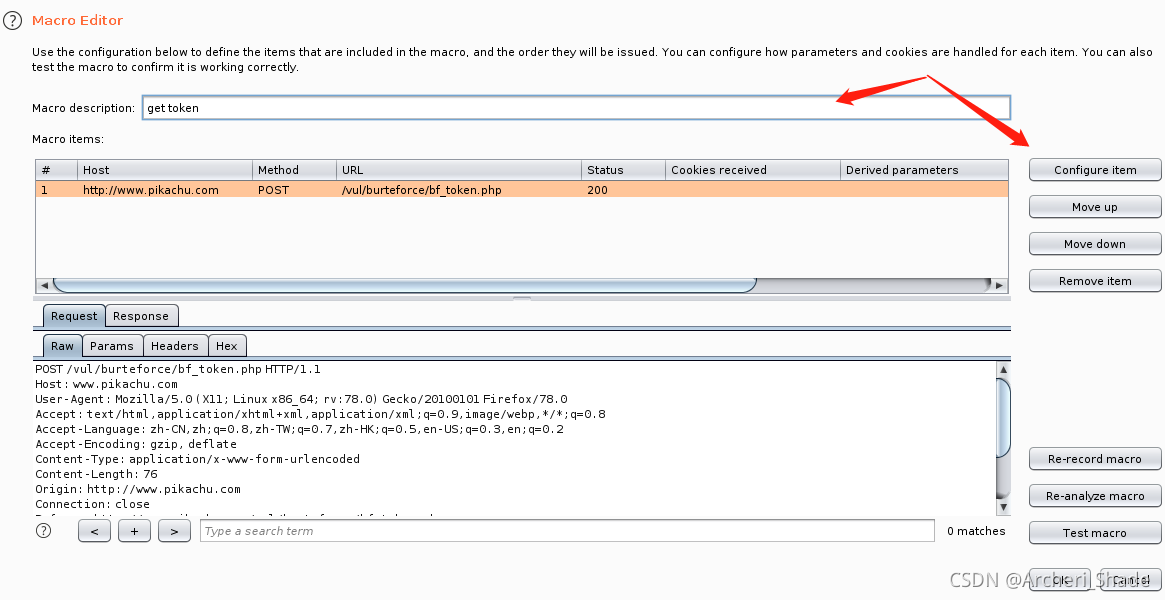Click the table's right scroll arrow

999,285
